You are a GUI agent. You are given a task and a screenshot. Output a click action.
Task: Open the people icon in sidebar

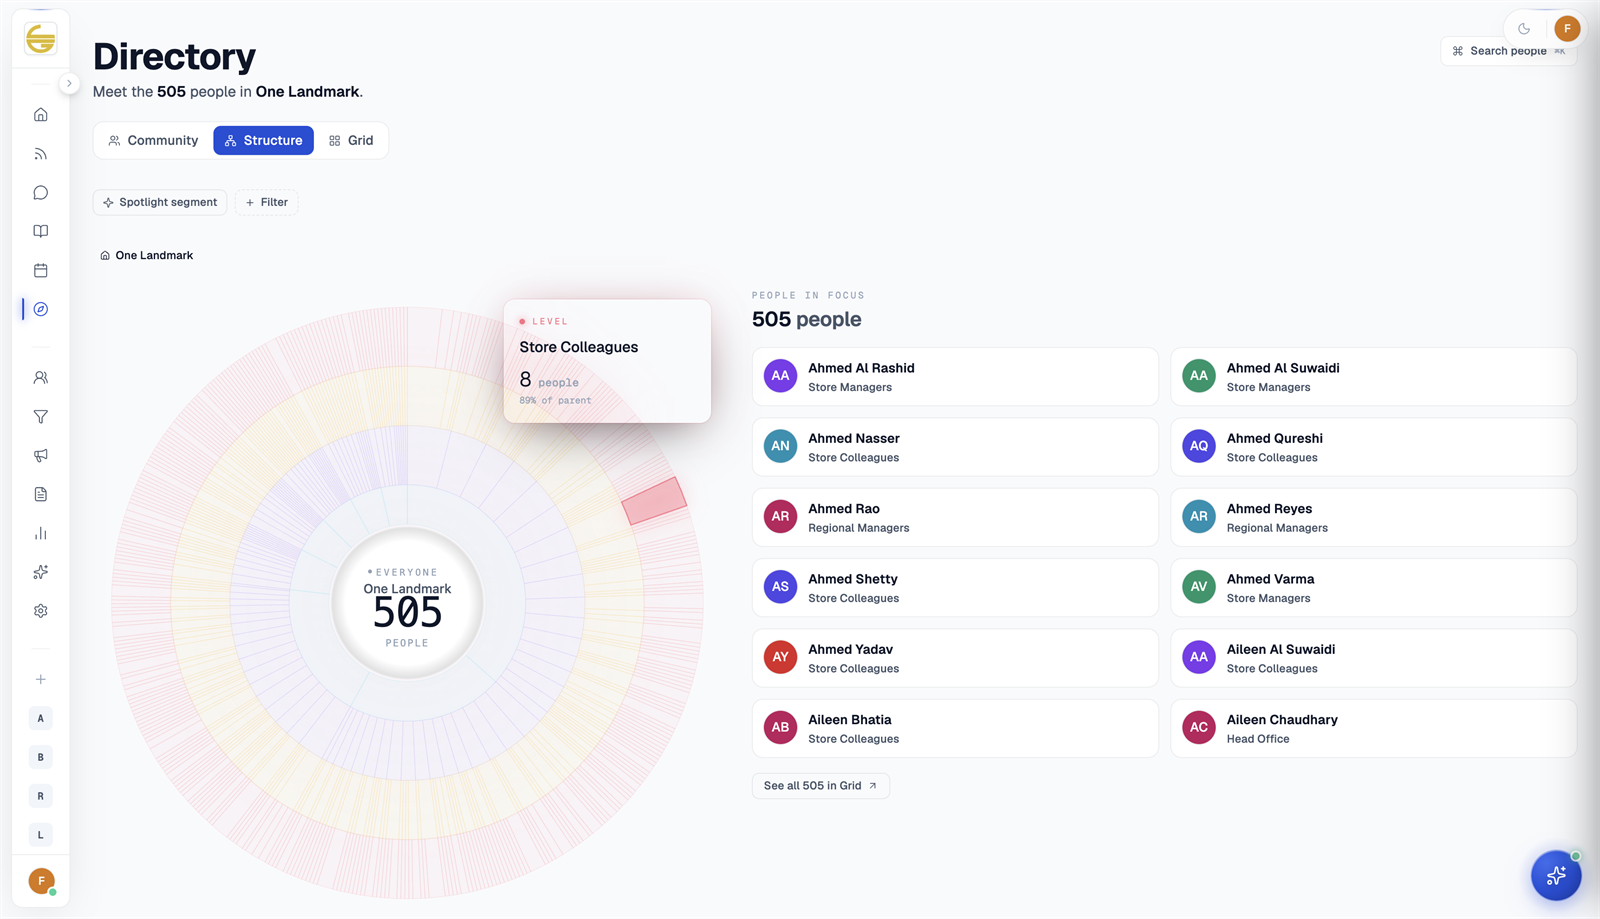click(x=41, y=378)
